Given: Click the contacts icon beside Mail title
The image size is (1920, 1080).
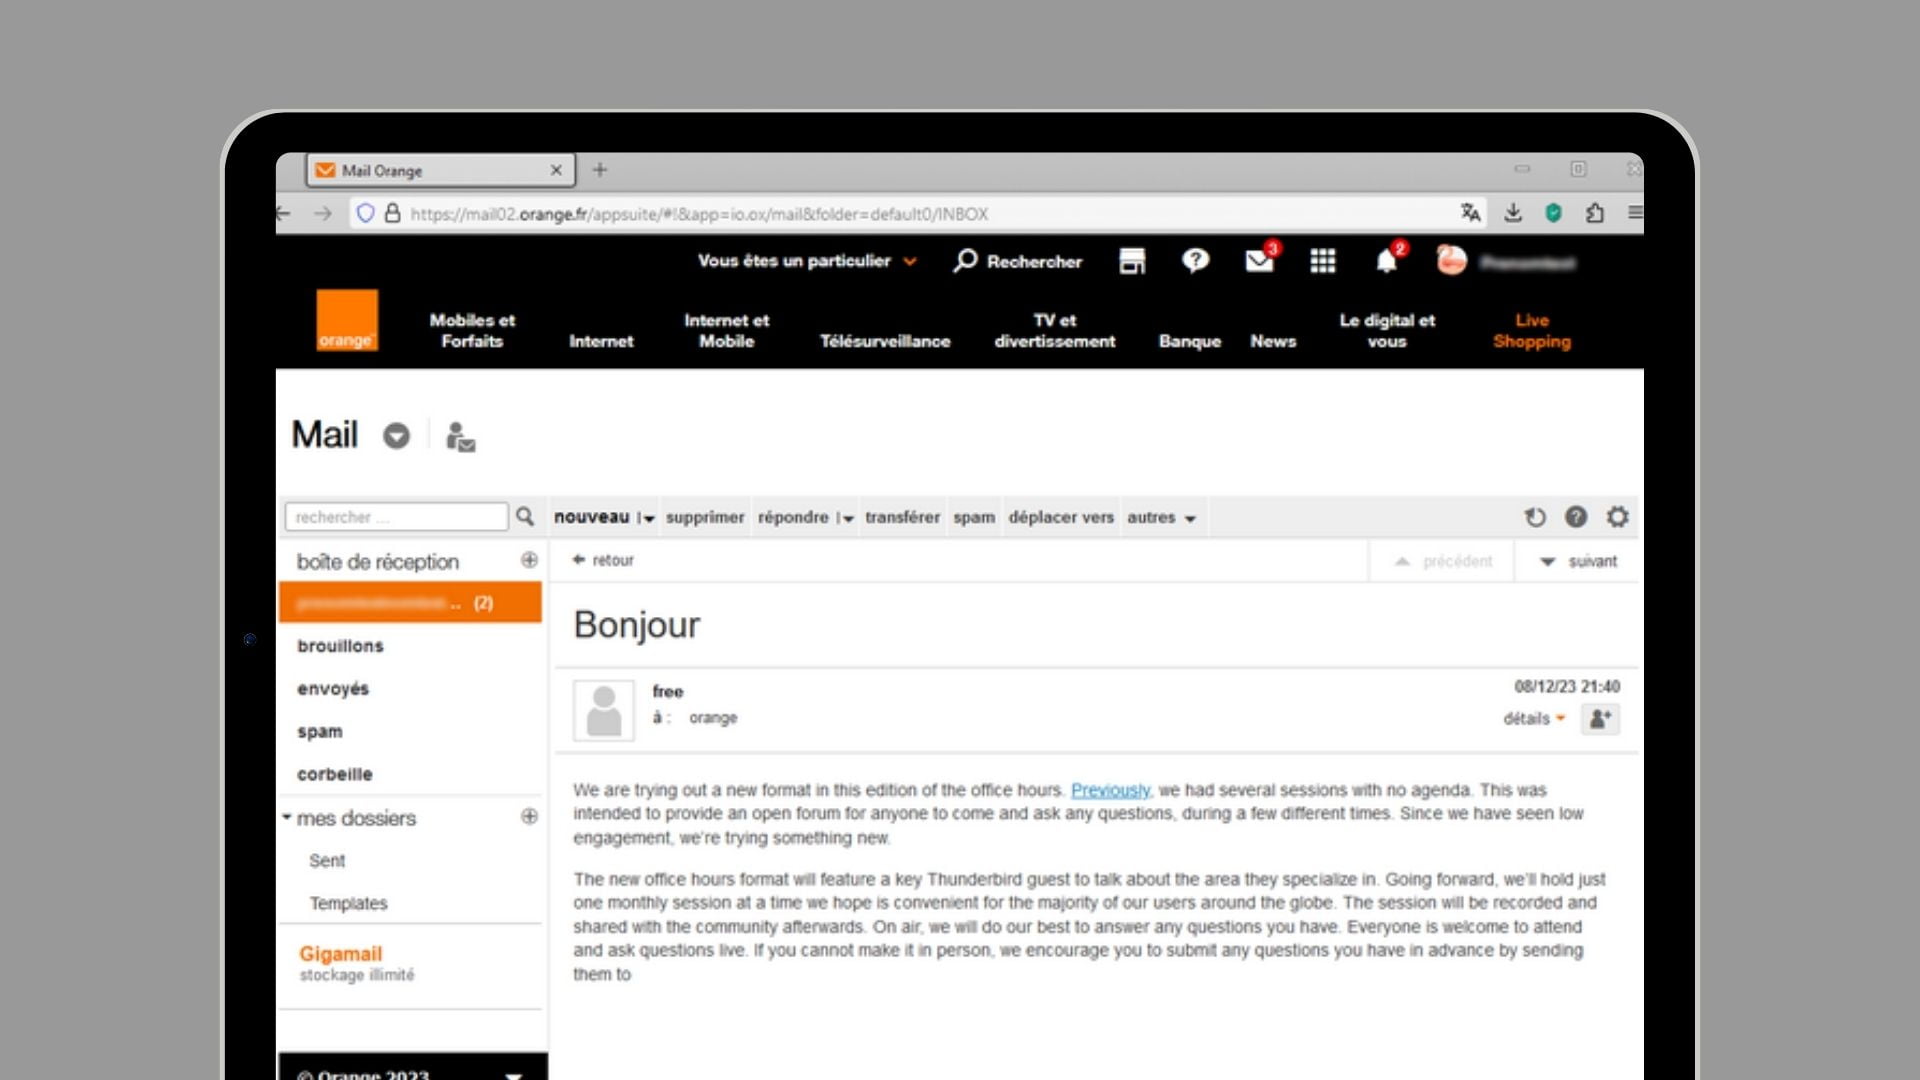Looking at the screenshot, I should pos(460,437).
